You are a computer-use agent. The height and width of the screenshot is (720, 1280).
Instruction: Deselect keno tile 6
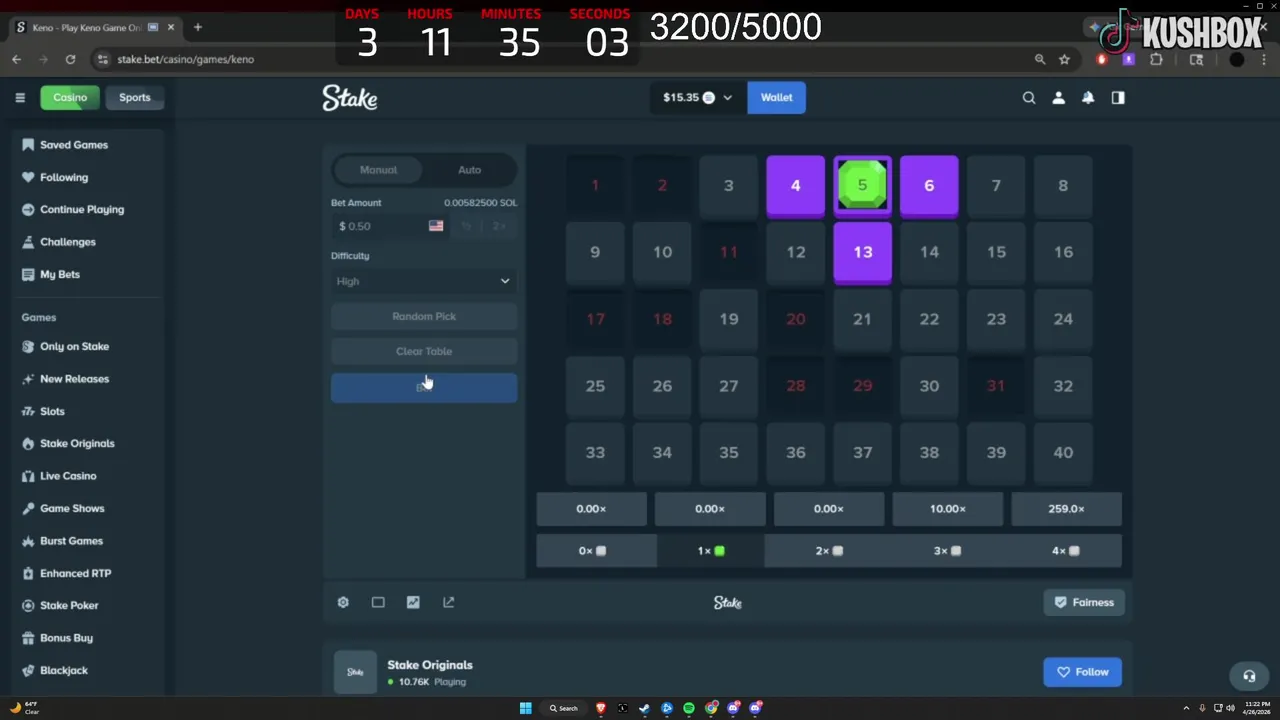[x=929, y=186]
